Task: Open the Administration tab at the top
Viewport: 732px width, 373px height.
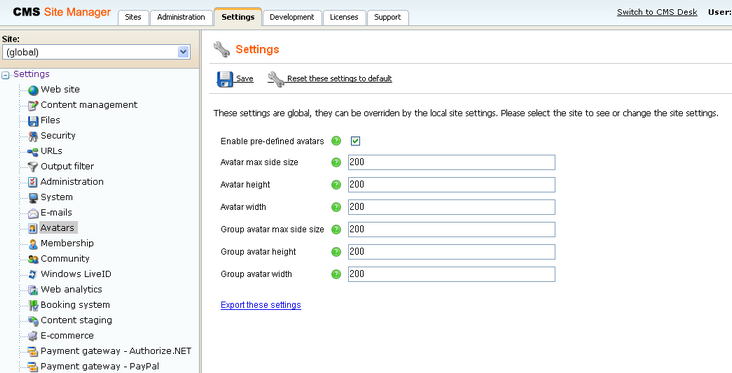Action: coord(181,17)
